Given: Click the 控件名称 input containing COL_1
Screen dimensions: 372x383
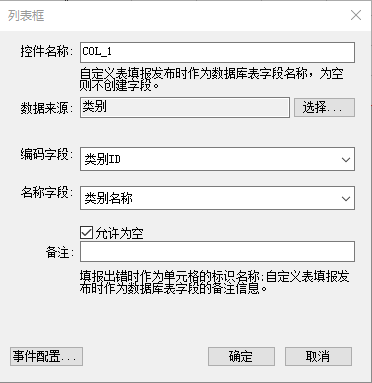Looking at the screenshot, I should point(217,52).
